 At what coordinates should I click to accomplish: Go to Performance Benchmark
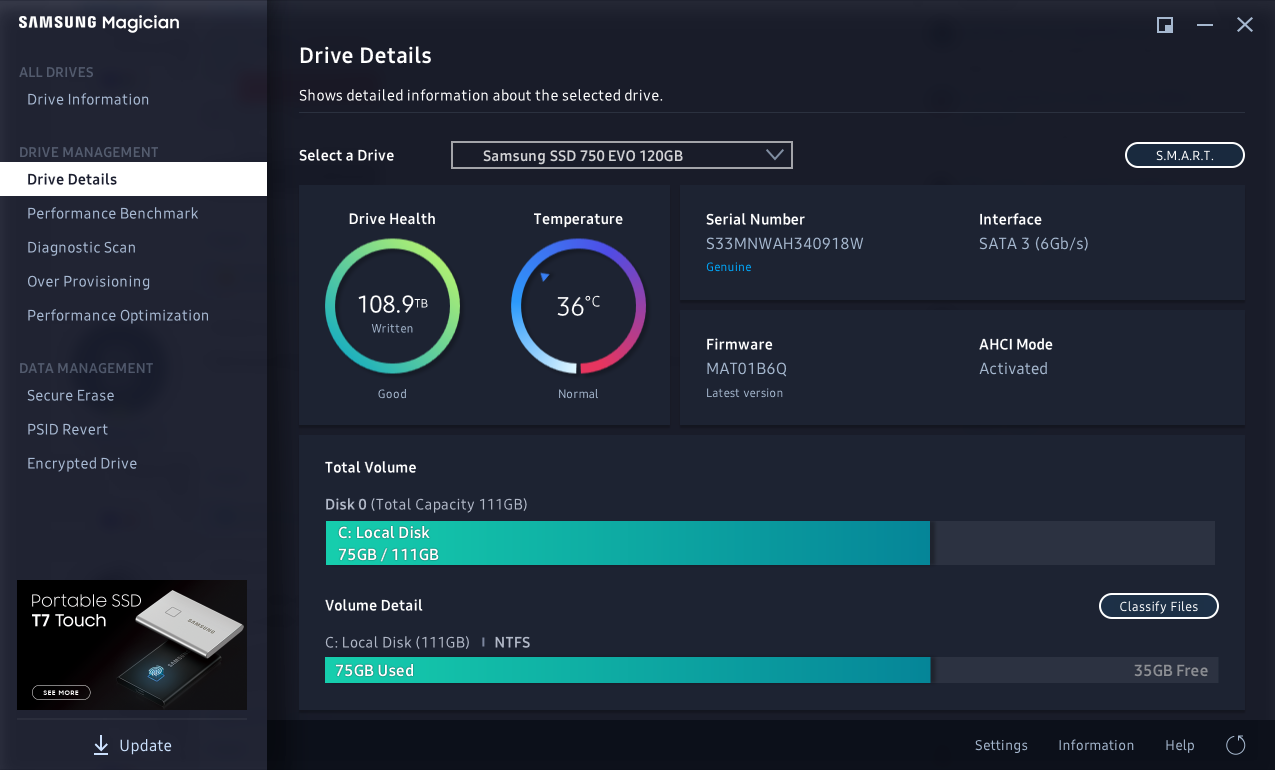(x=113, y=213)
